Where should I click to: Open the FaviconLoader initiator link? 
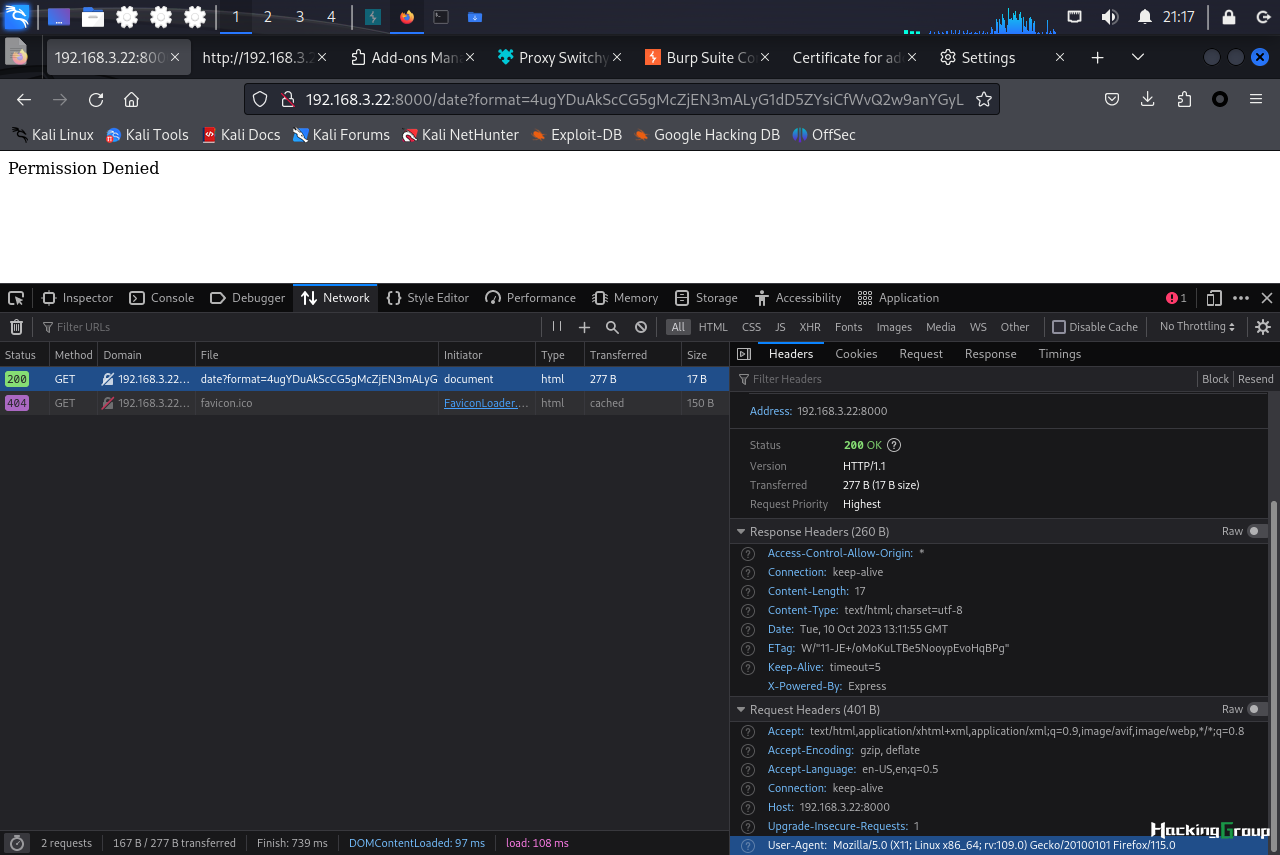point(486,403)
